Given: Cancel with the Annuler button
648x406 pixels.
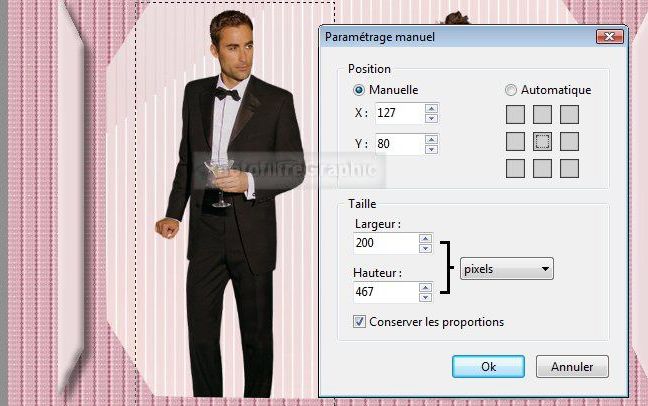Looking at the screenshot, I should (x=572, y=366).
